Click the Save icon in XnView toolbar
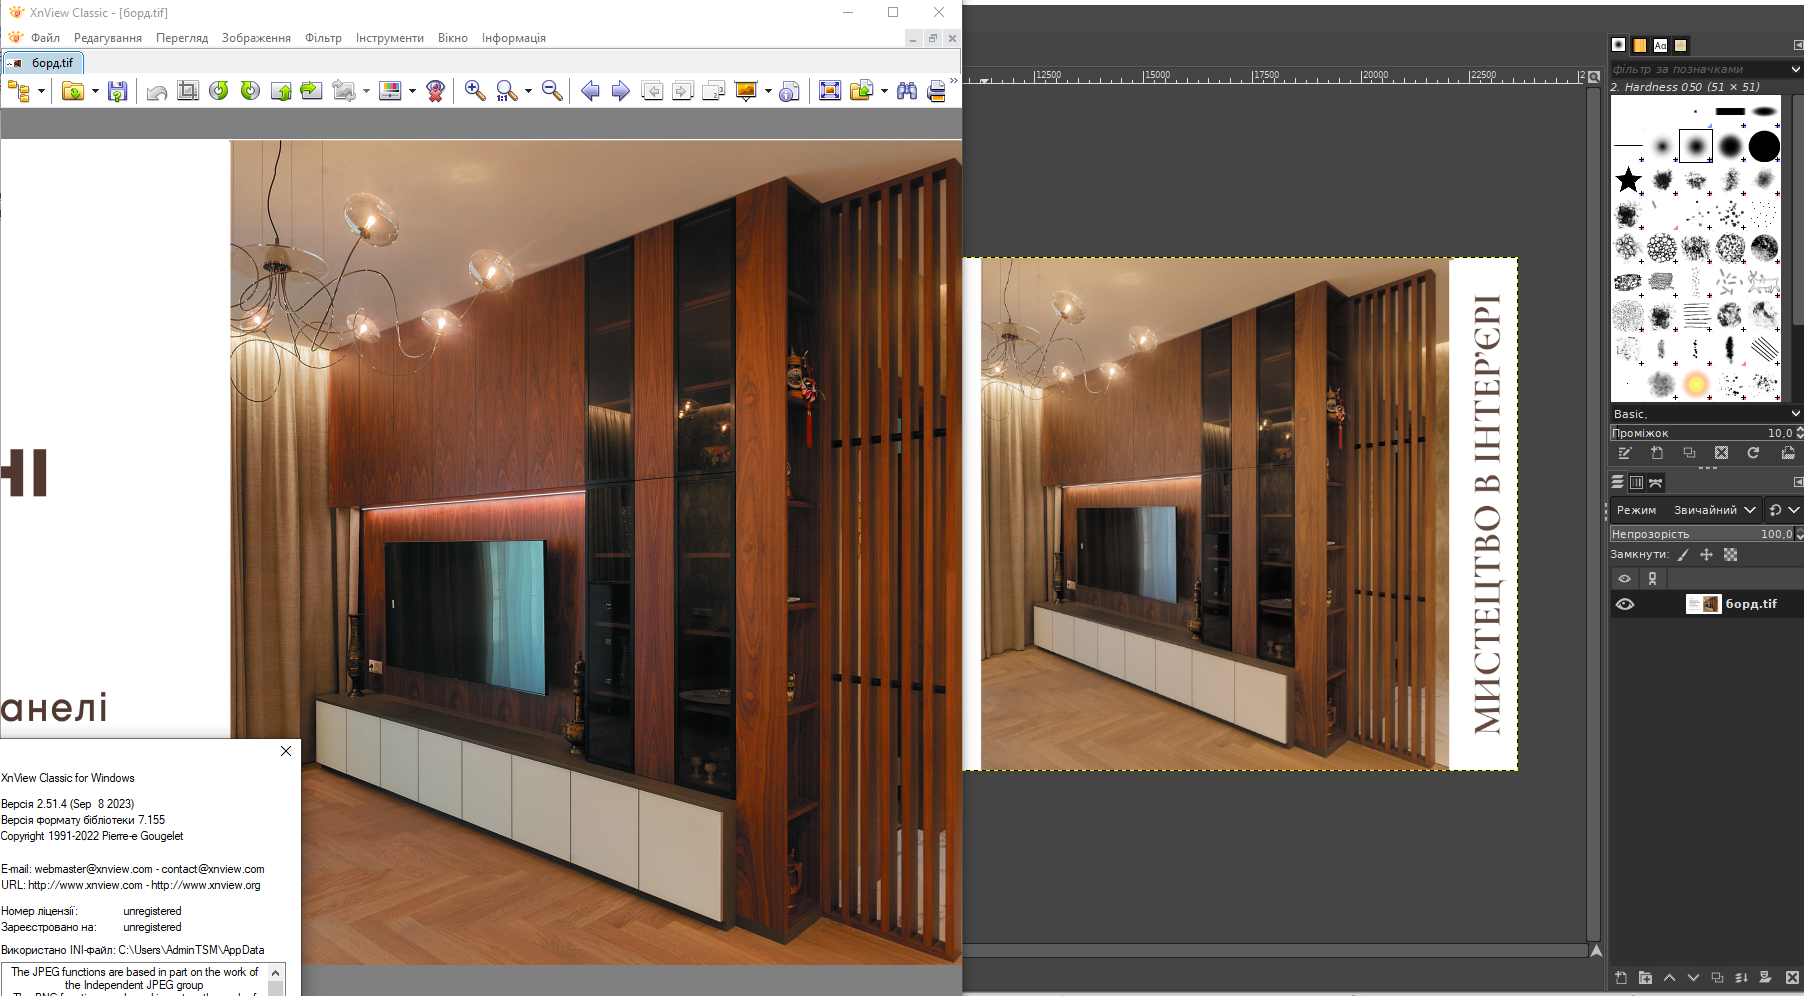 coord(117,91)
